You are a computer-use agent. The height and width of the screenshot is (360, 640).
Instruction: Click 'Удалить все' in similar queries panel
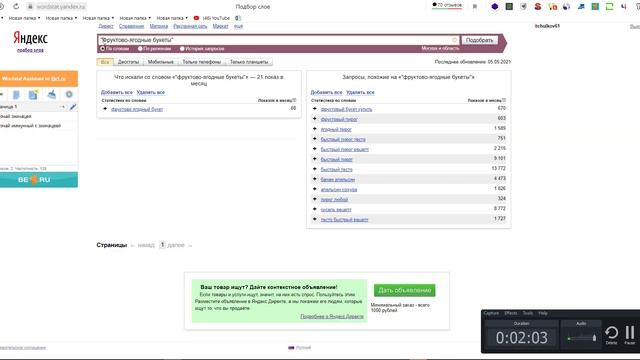(x=360, y=92)
